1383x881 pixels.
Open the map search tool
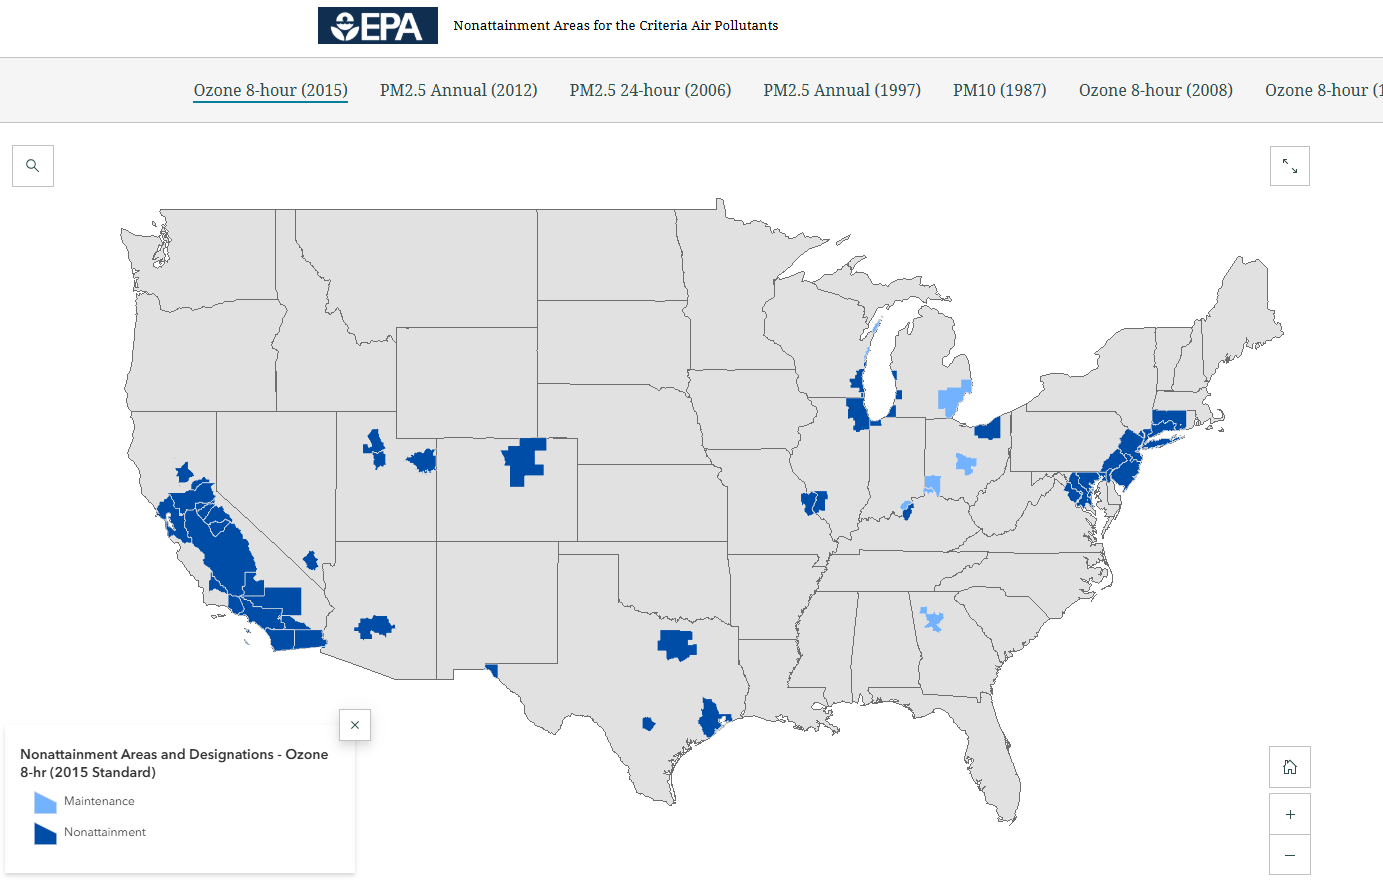click(x=32, y=165)
